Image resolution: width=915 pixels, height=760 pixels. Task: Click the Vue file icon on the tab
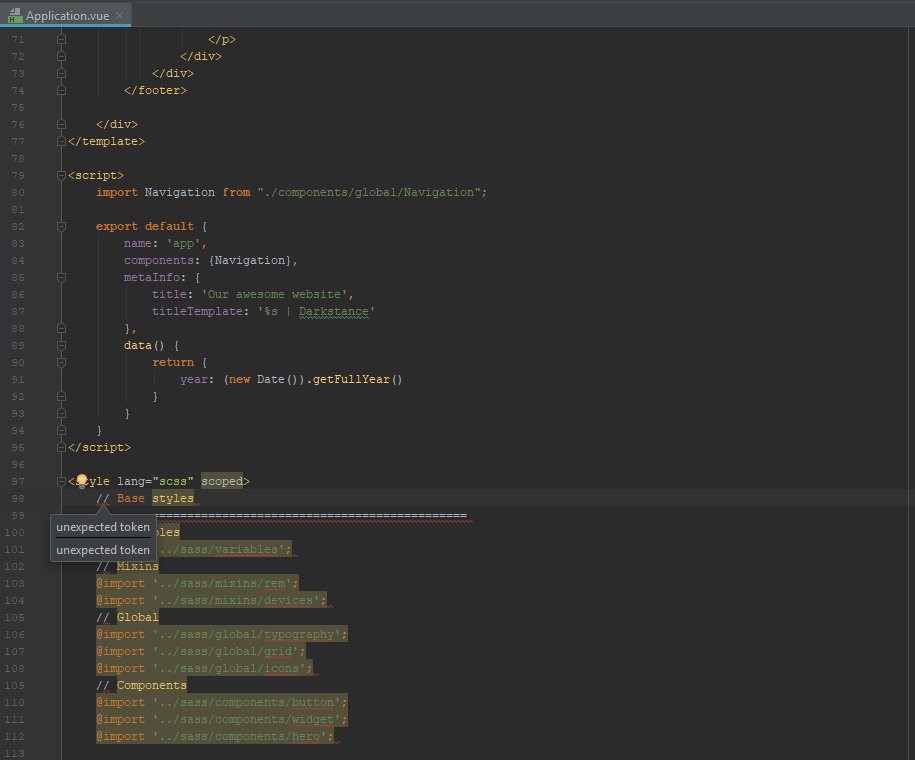click(15, 16)
